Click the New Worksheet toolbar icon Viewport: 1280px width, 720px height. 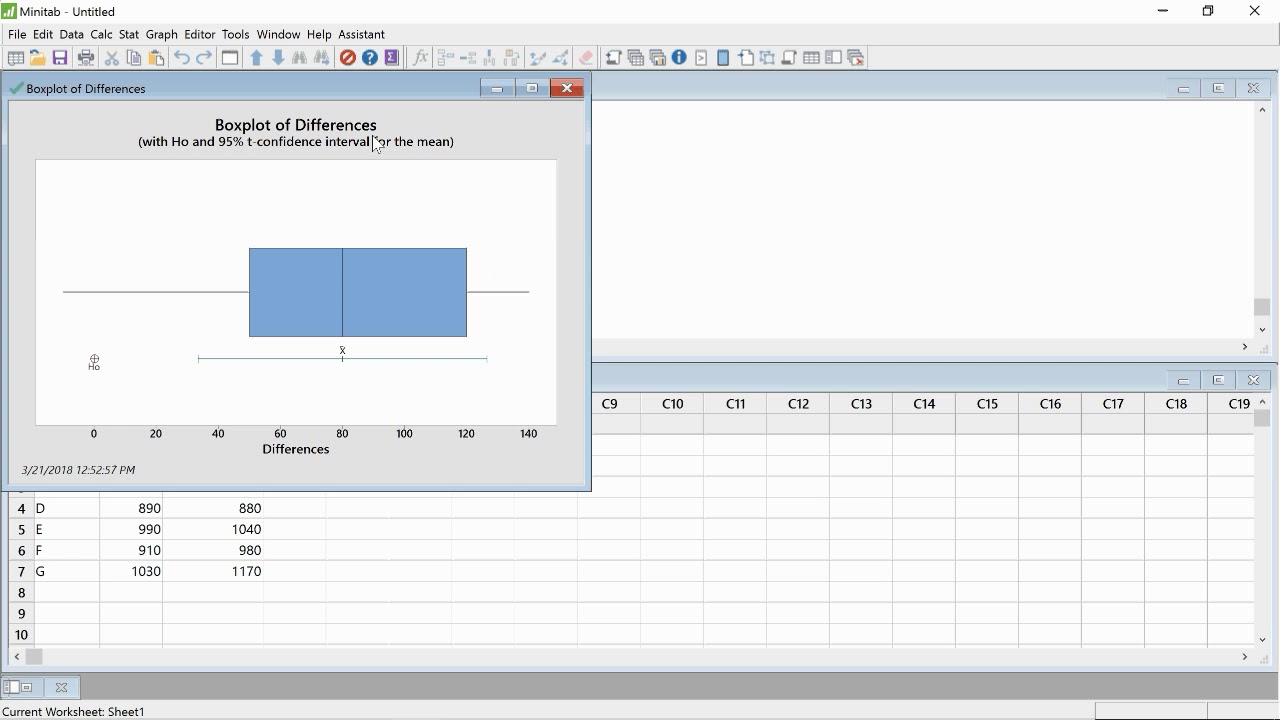coord(16,58)
